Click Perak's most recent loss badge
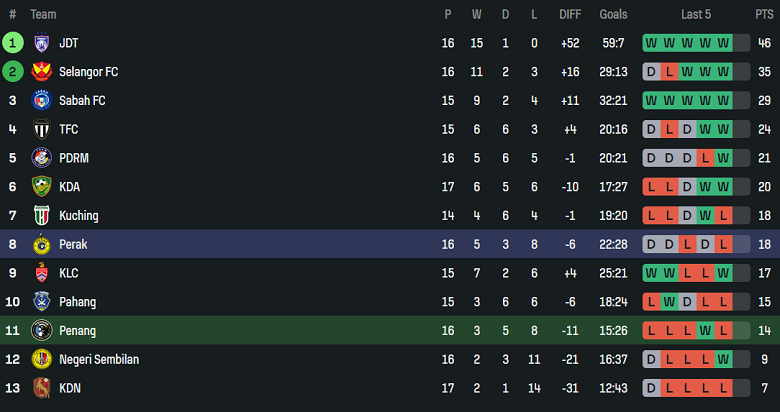Viewport: 780px width, 412px height. pos(723,244)
